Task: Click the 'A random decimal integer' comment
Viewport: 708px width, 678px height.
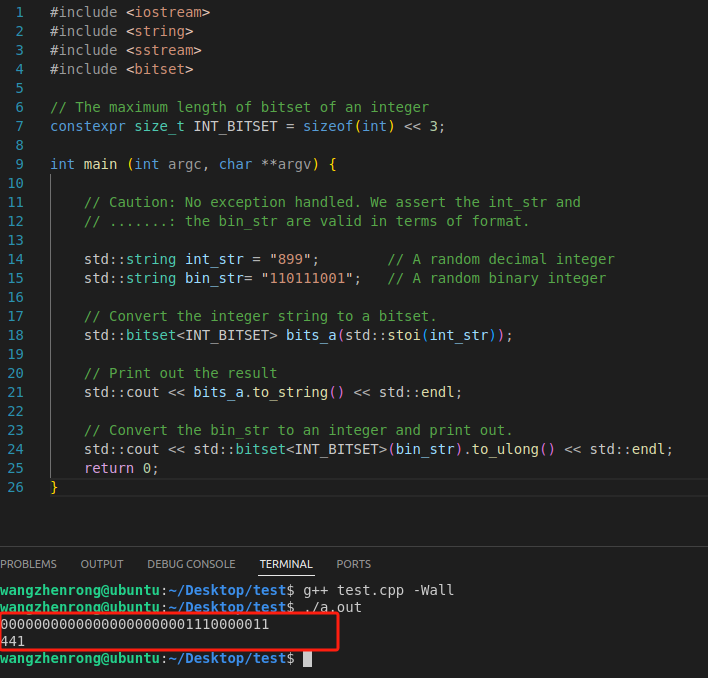Action: pos(501,259)
